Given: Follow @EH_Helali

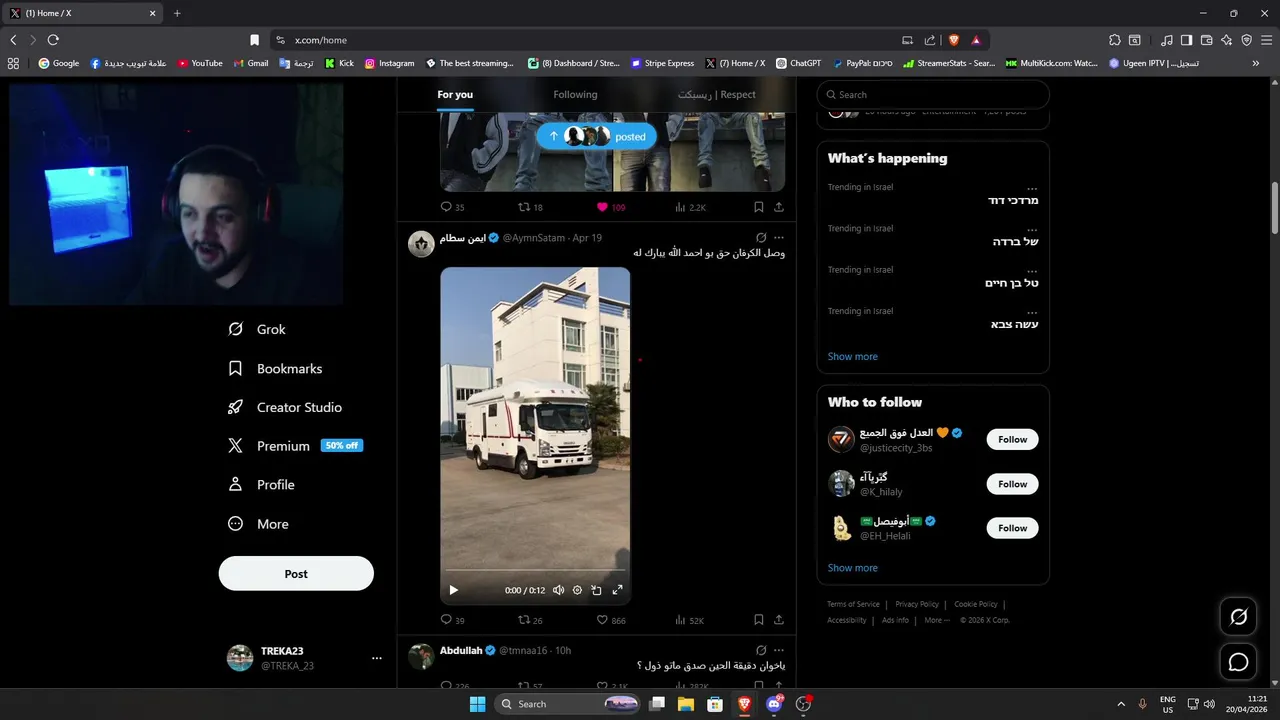Looking at the screenshot, I should [1012, 528].
